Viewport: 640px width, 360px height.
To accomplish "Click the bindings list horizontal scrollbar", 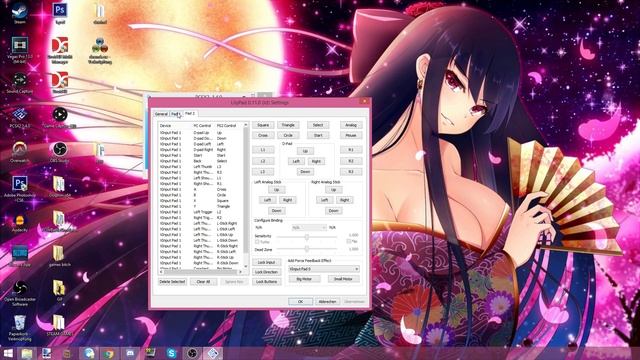I will [x=202, y=271].
